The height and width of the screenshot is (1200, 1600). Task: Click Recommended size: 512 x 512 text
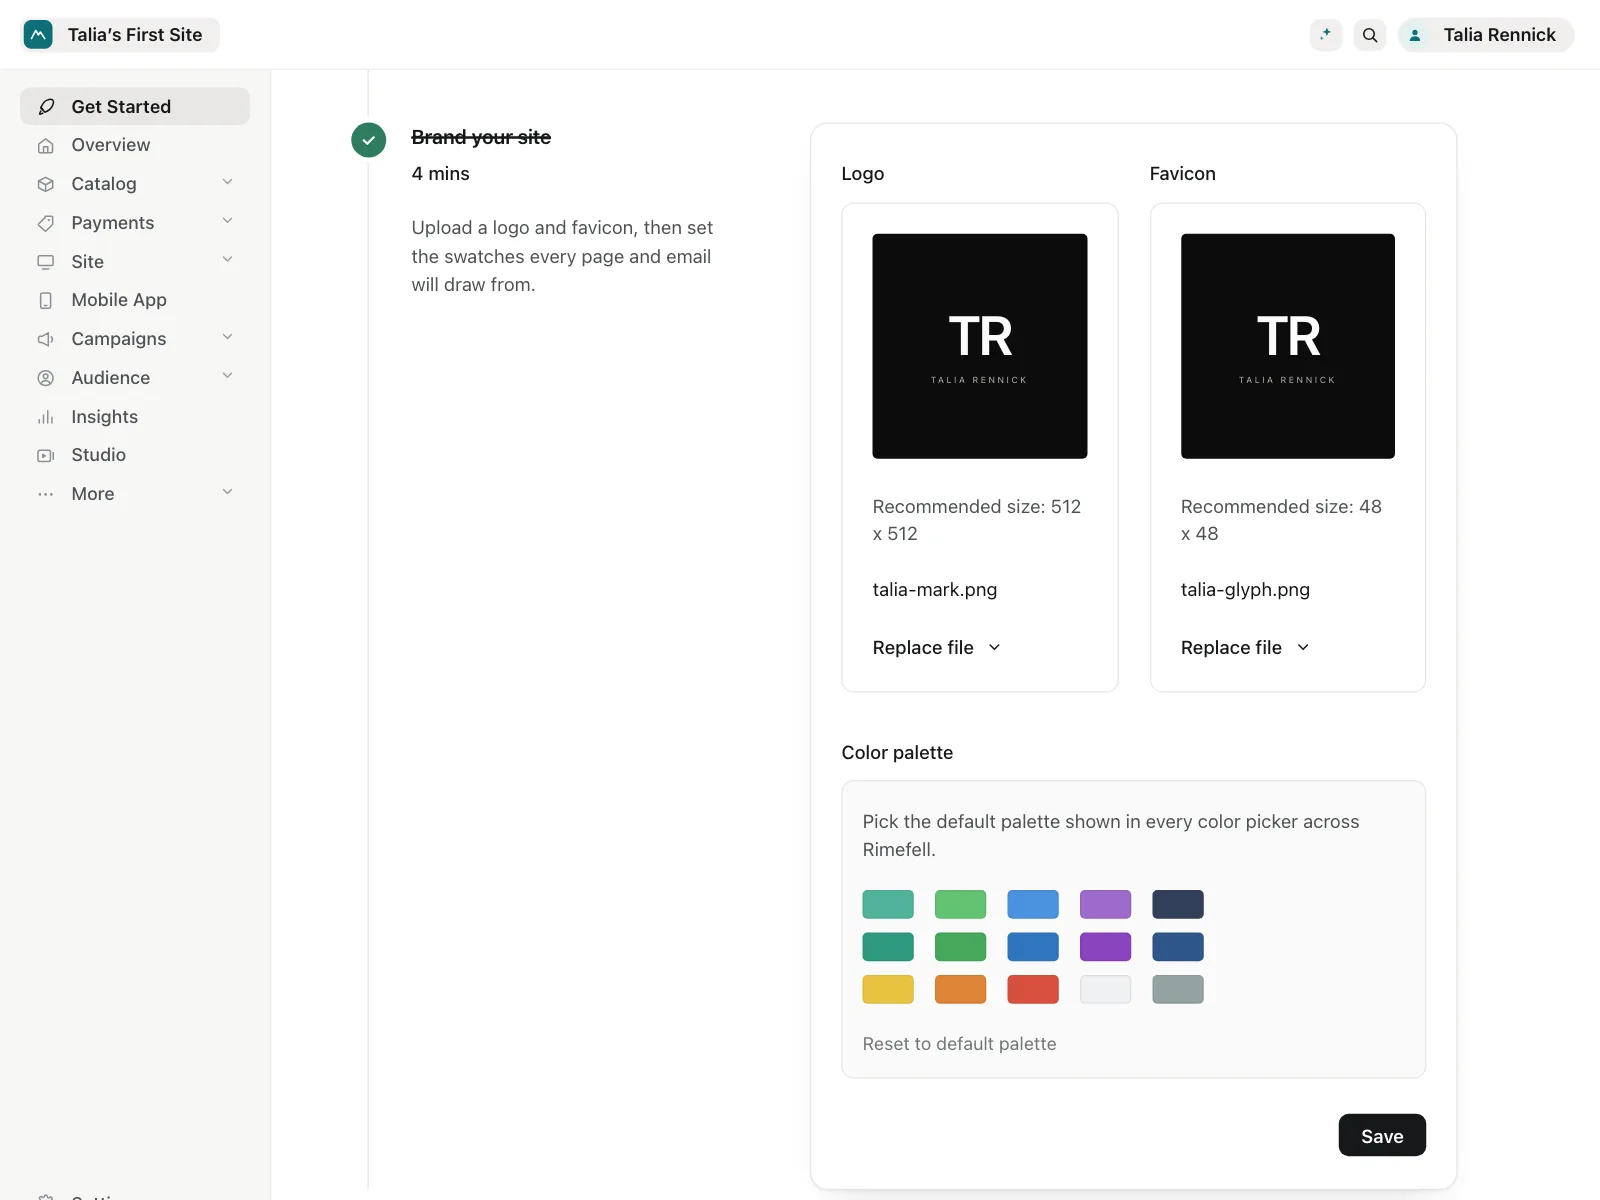(977, 520)
